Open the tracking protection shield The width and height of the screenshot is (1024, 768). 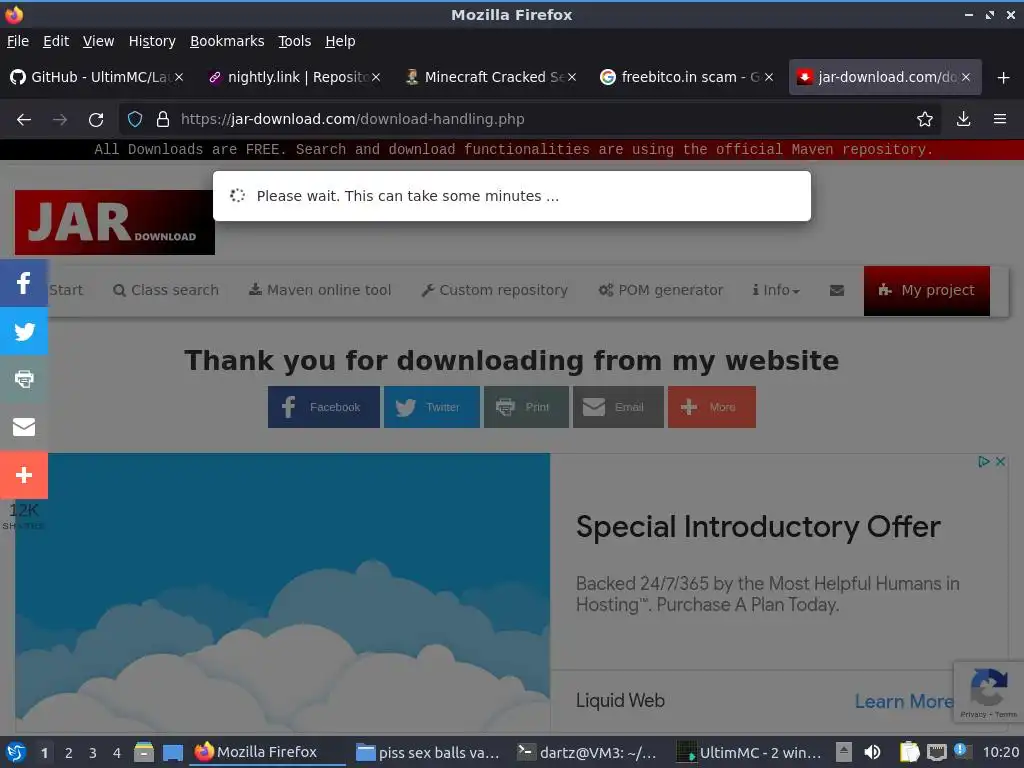(135, 119)
